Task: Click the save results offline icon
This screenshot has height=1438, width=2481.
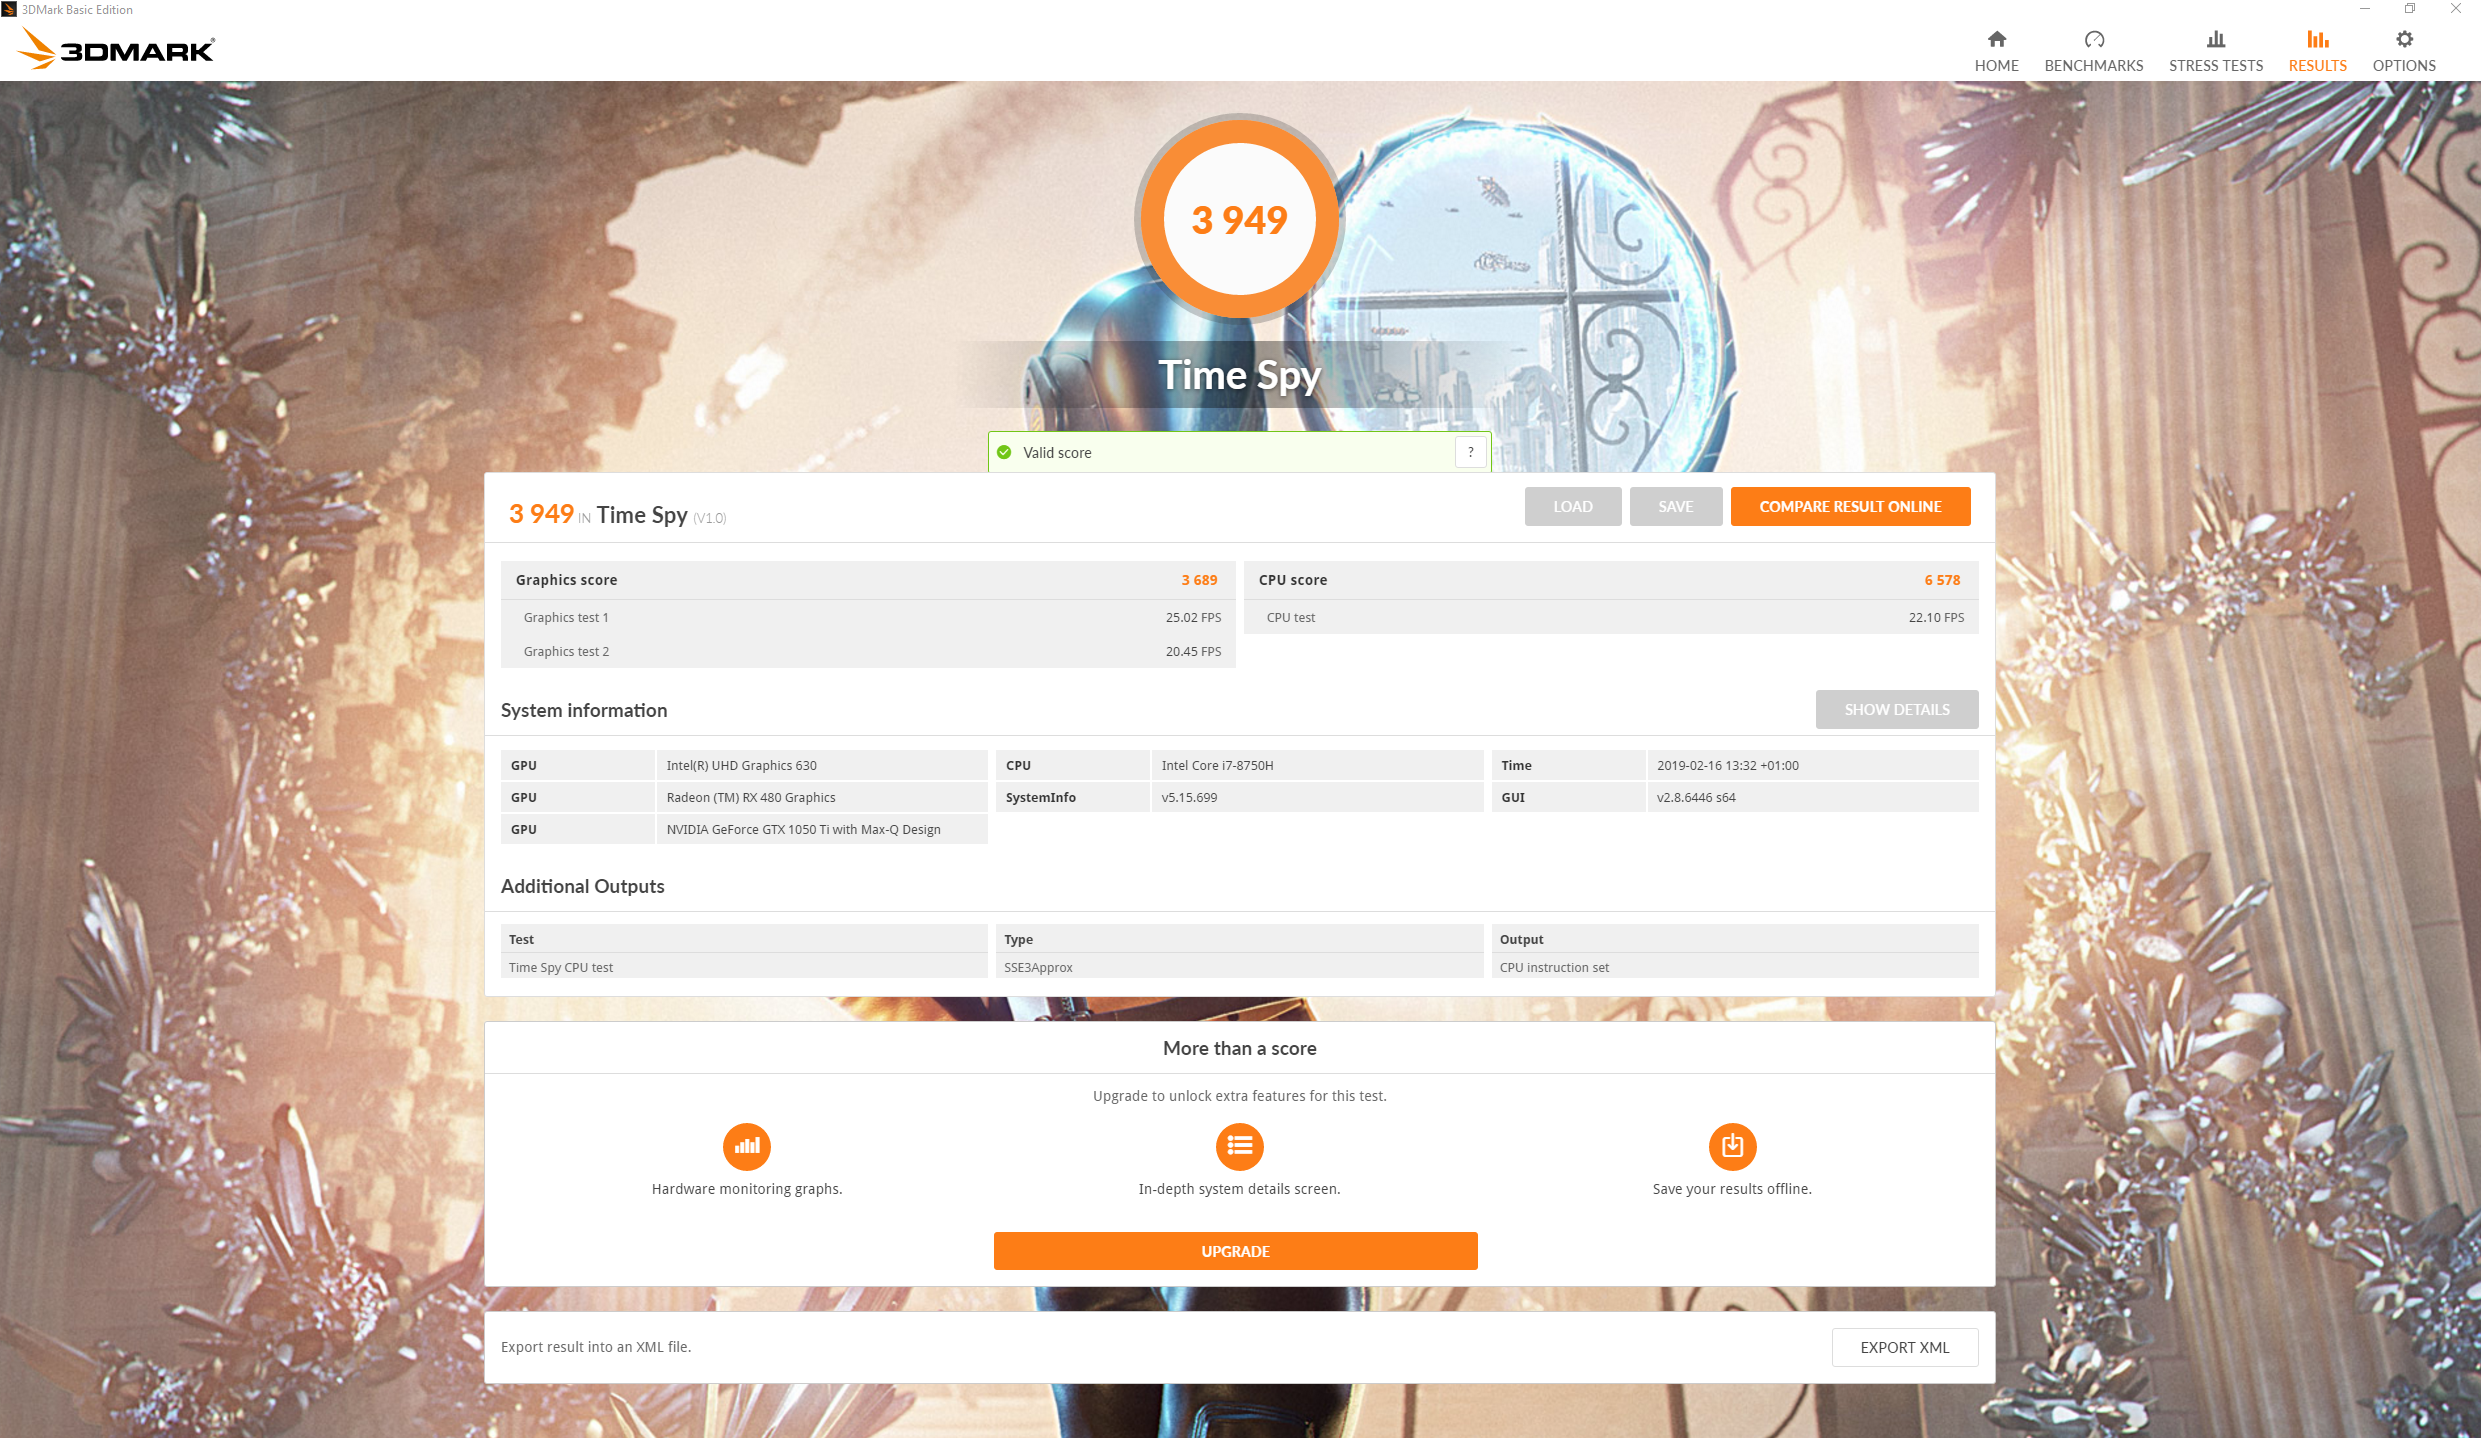Action: point(1732,1146)
